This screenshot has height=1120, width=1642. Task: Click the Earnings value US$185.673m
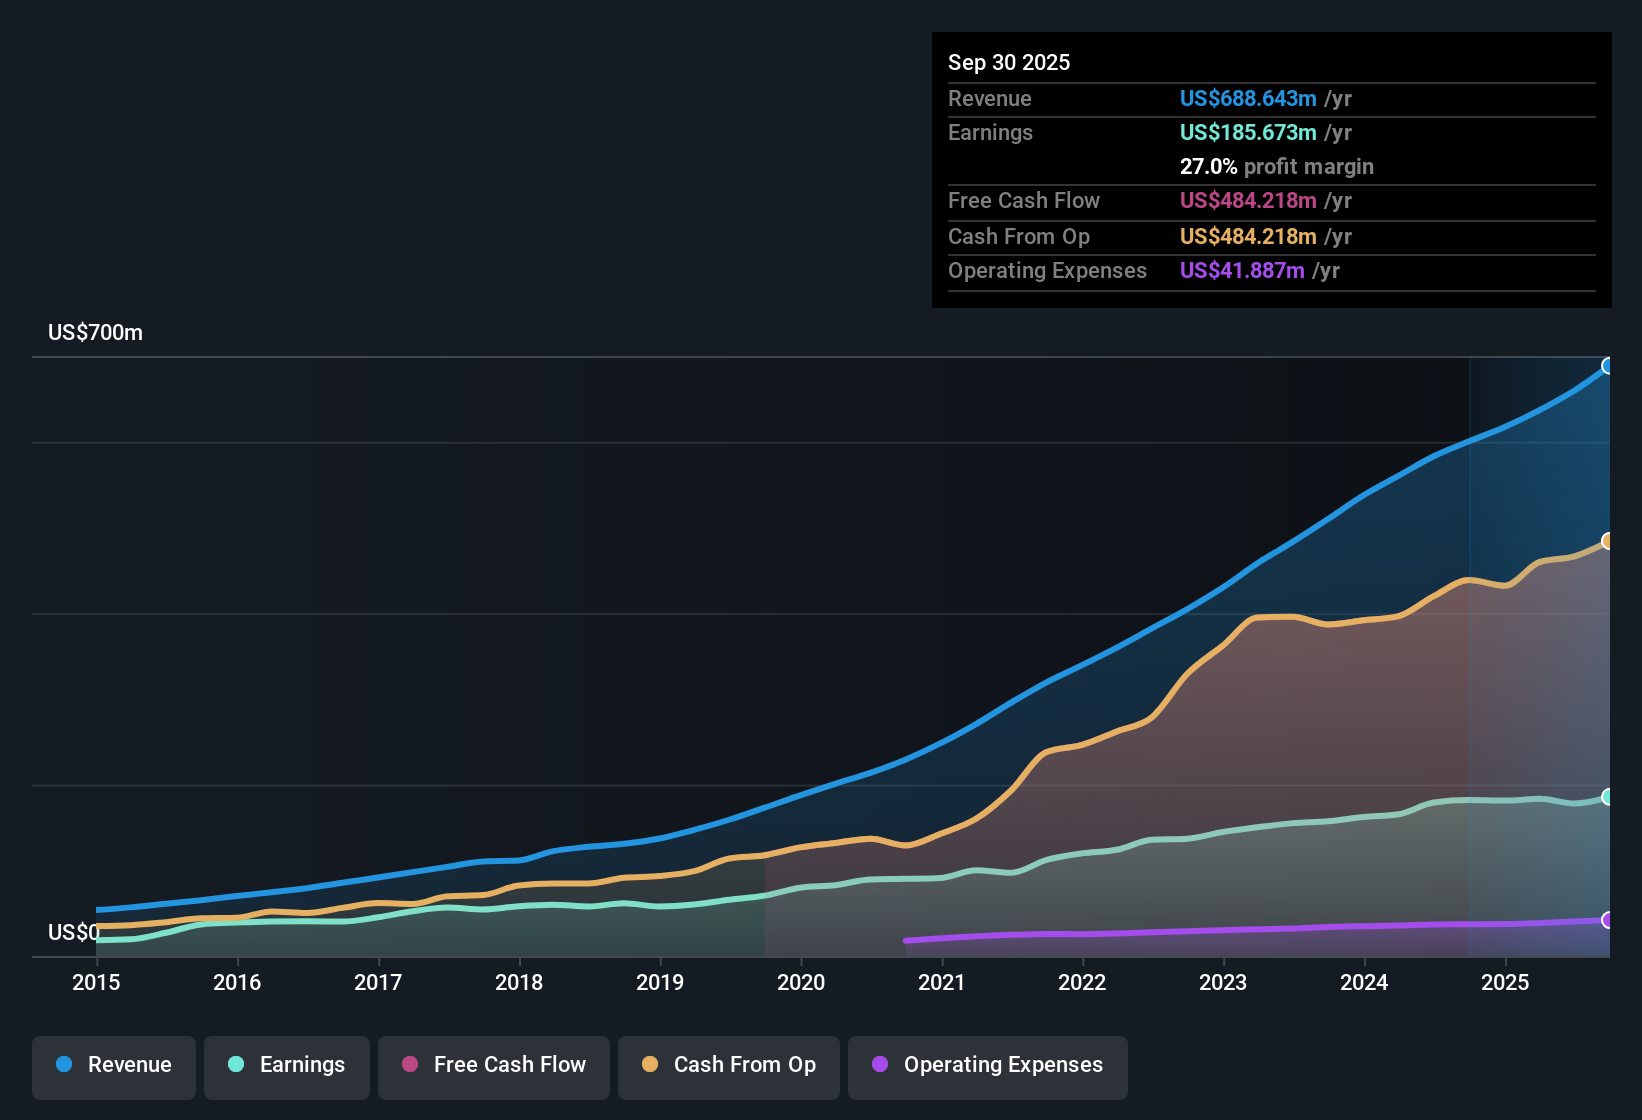point(1248,132)
